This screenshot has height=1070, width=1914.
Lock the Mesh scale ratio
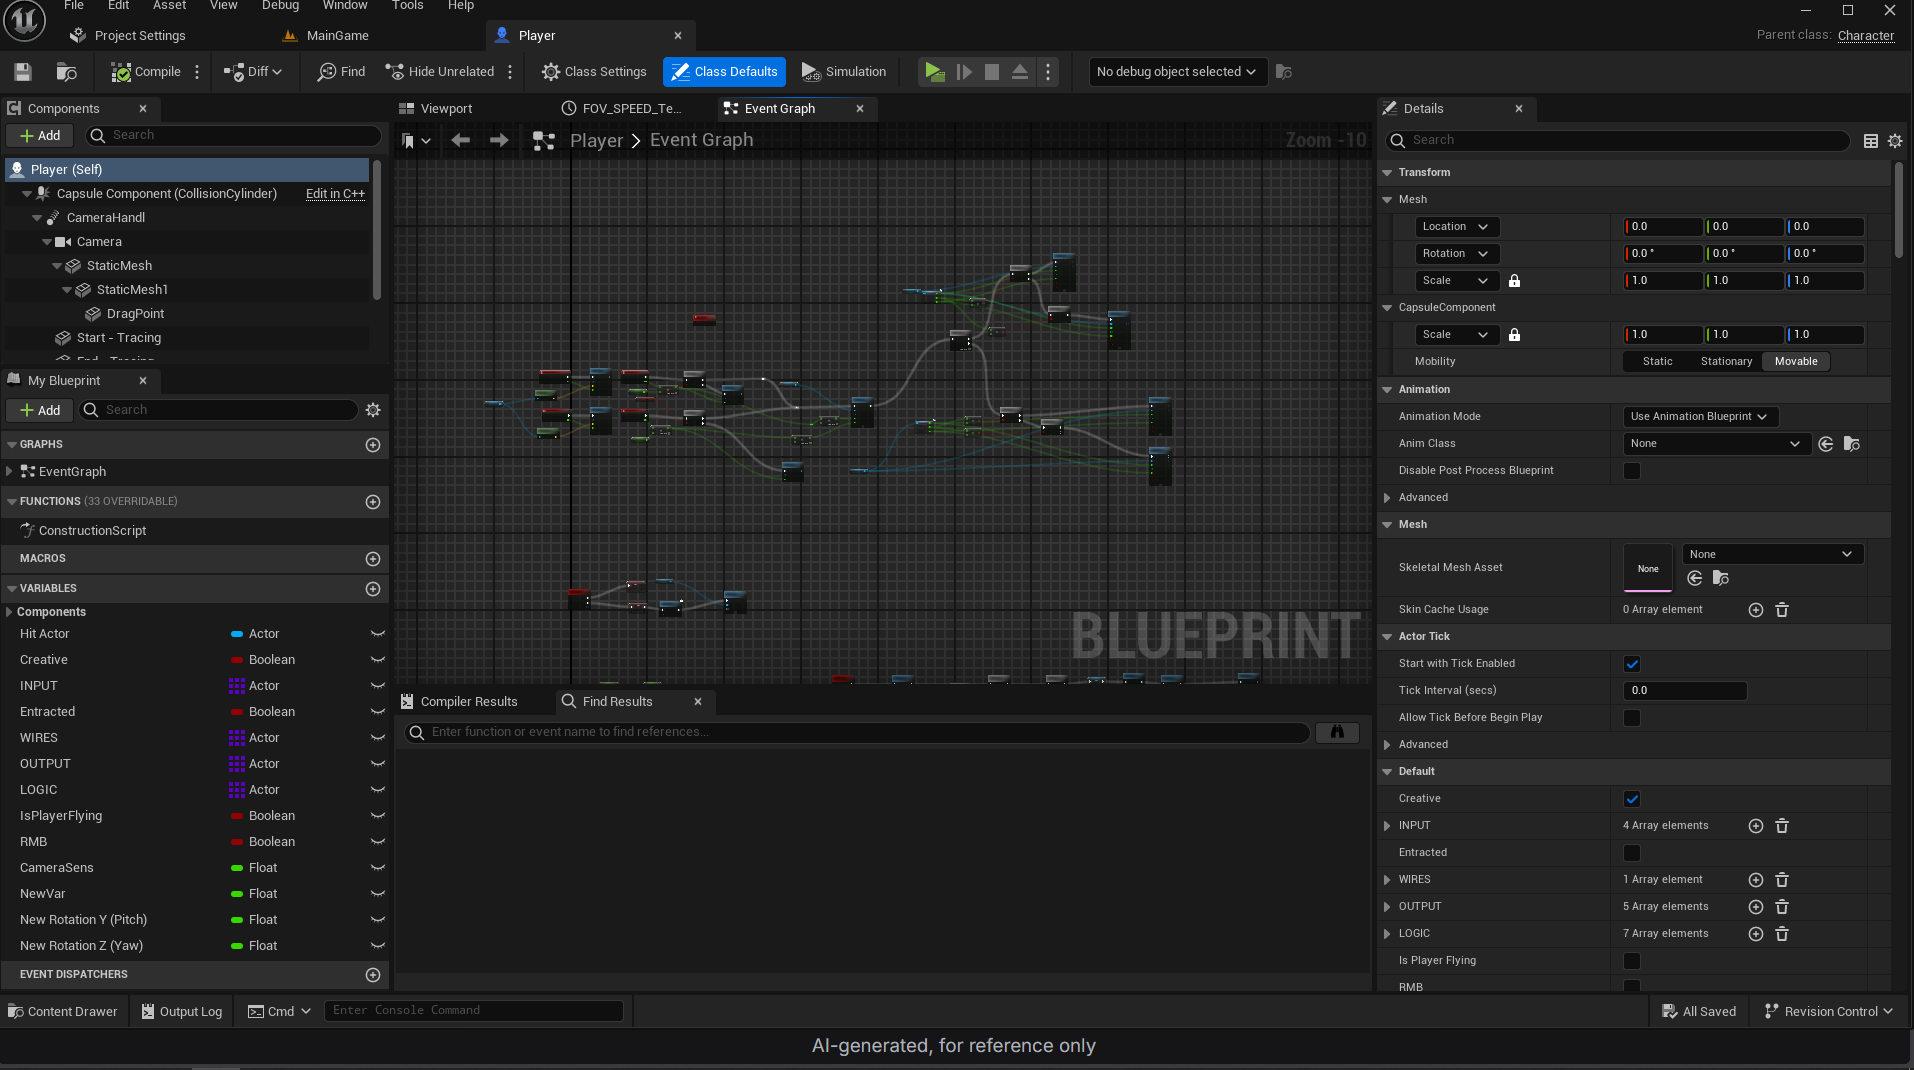[1514, 281]
